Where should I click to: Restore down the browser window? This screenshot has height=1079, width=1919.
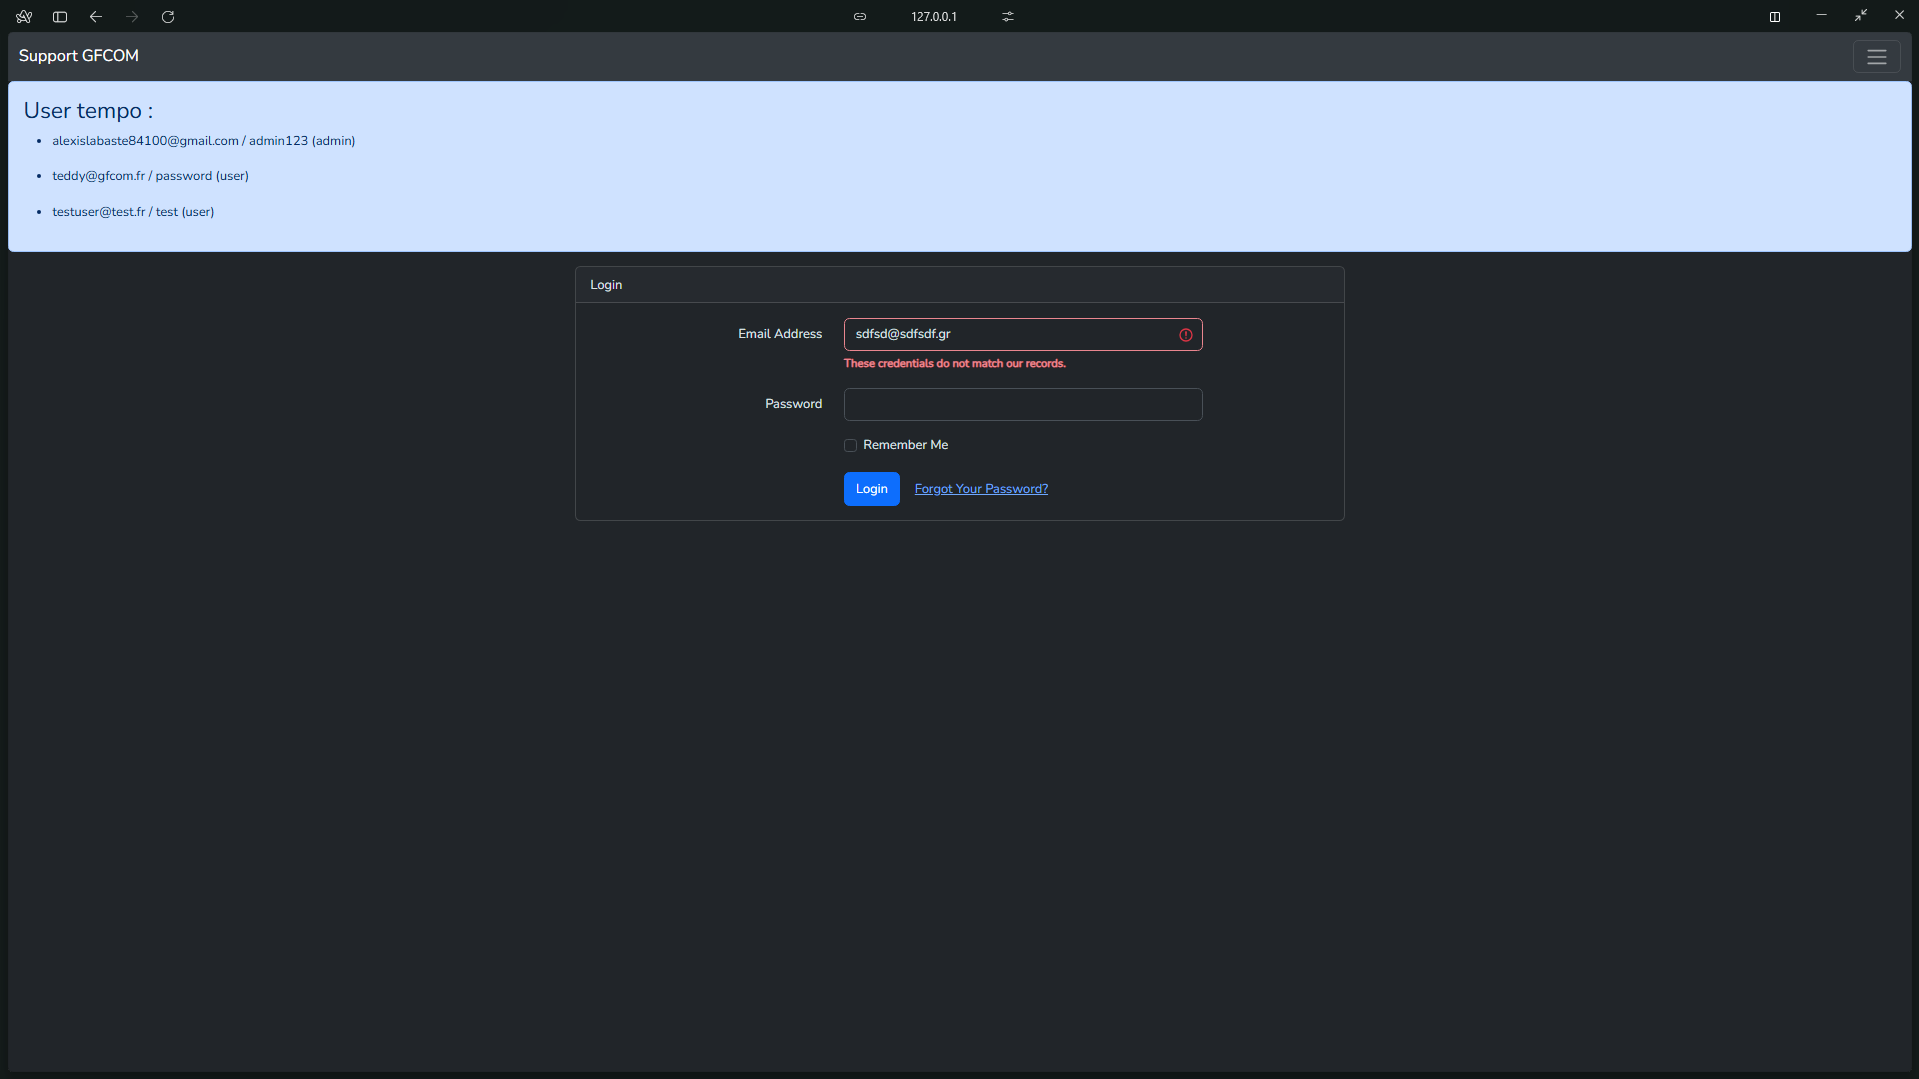click(x=1860, y=16)
